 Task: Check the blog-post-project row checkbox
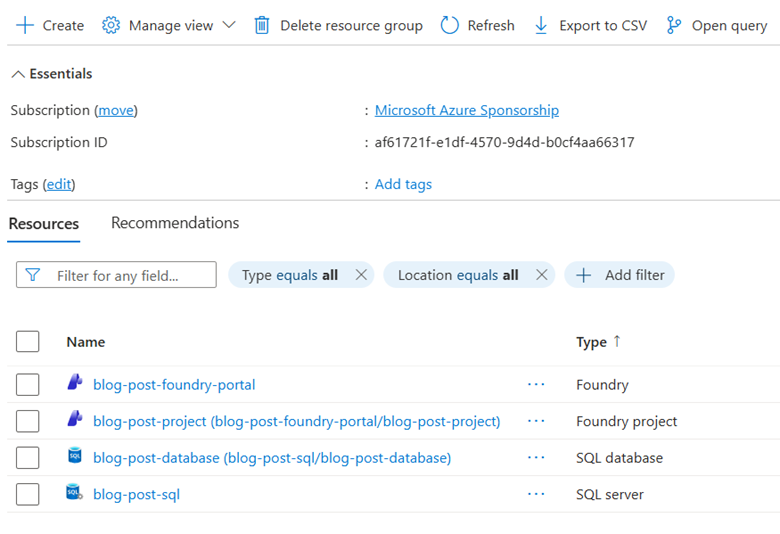coord(27,421)
